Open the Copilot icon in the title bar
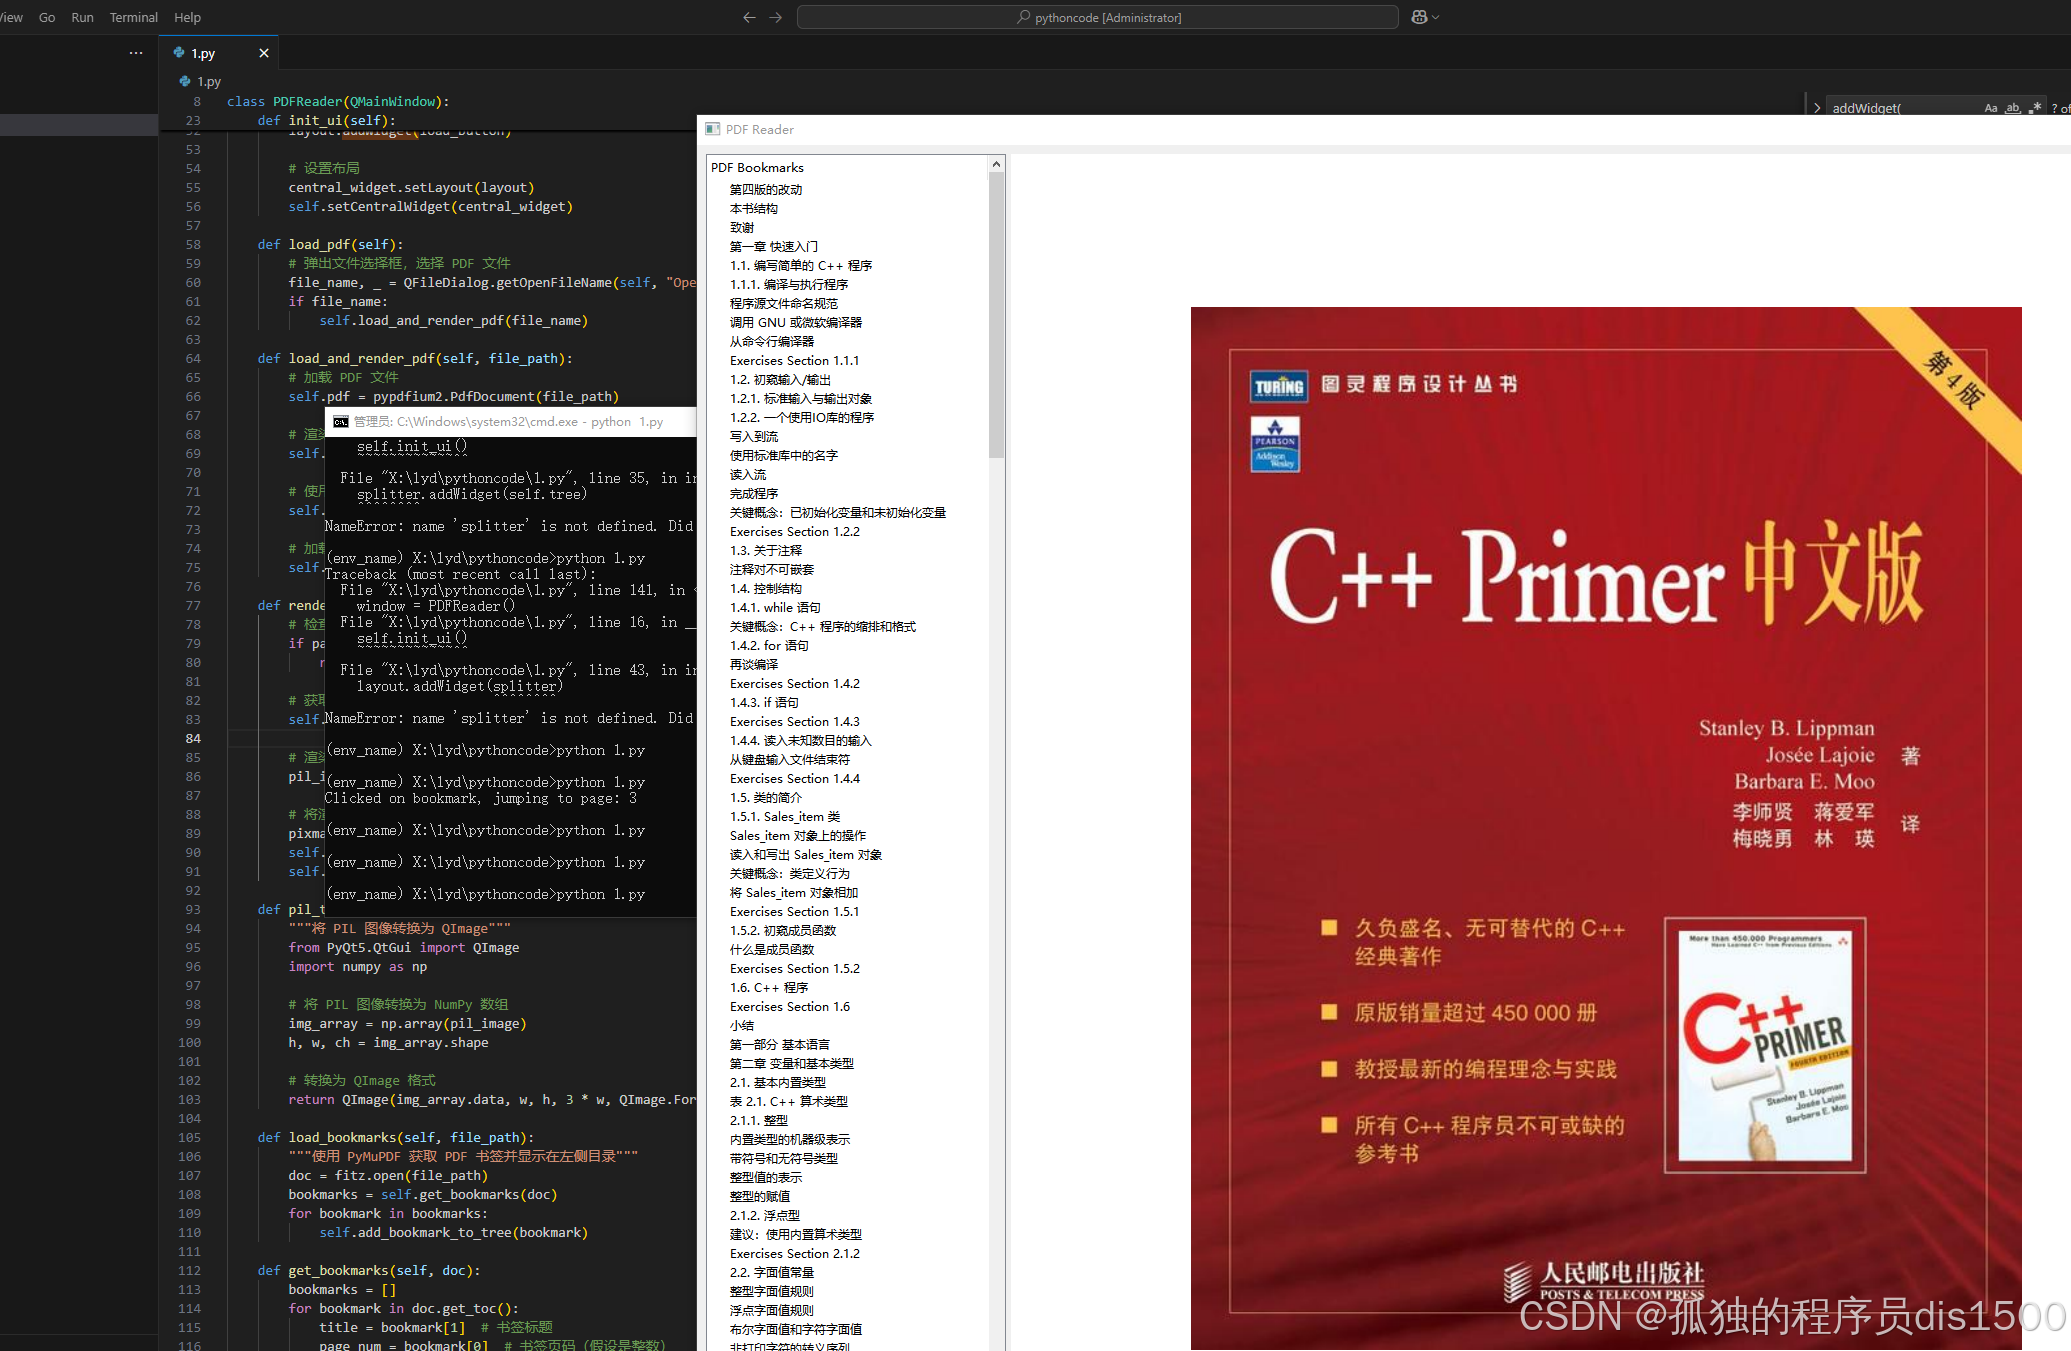The image size is (2071, 1351). point(1419,16)
